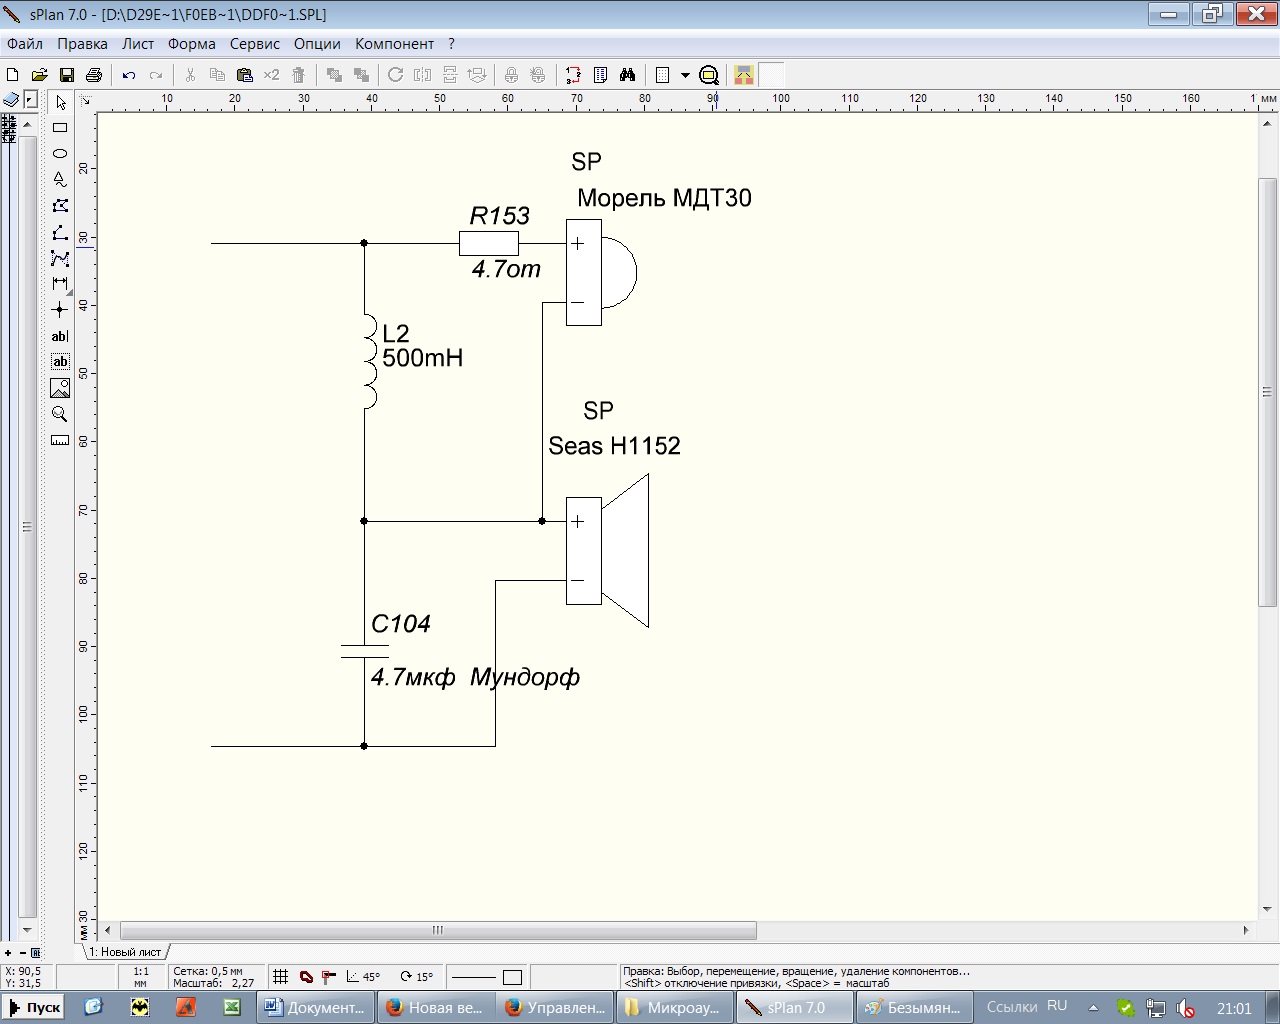Select the rectangle drawing tool
Image resolution: width=1280 pixels, height=1024 pixels.
[x=60, y=128]
